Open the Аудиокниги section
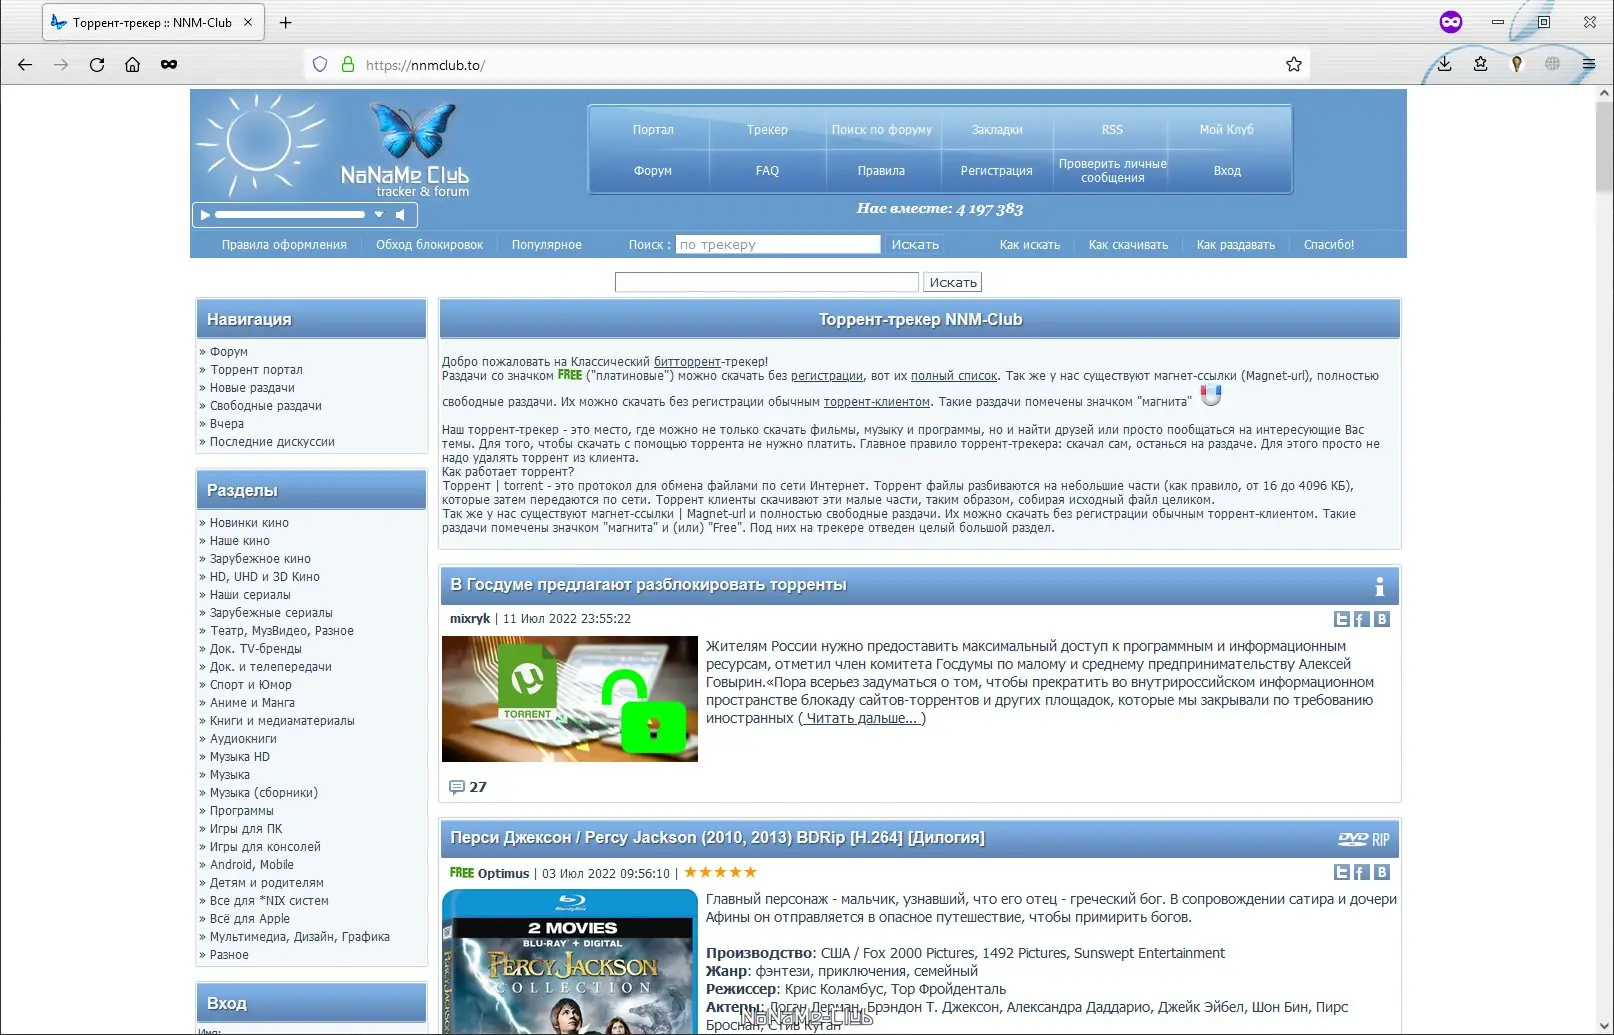1614x1035 pixels. click(243, 739)
